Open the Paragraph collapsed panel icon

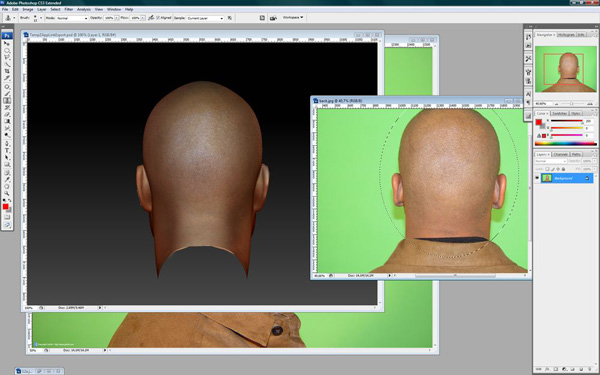528,103
